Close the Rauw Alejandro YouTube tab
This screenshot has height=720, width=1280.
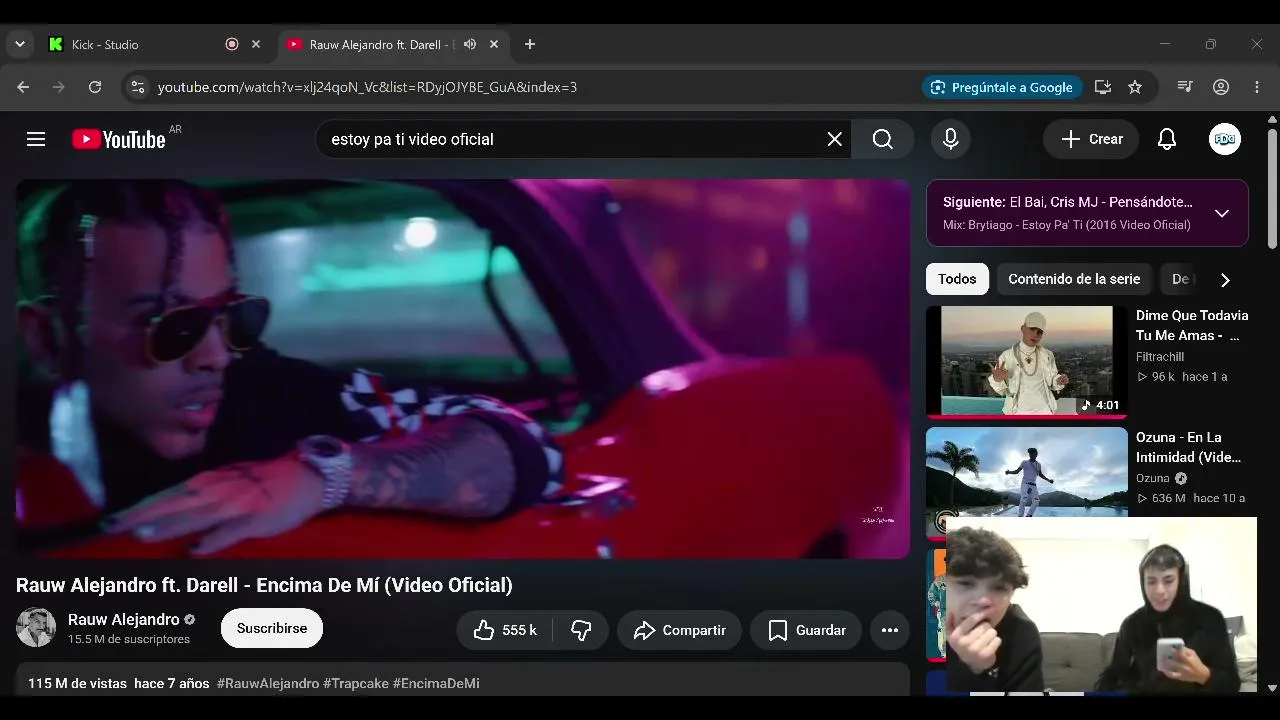[494, 44]
